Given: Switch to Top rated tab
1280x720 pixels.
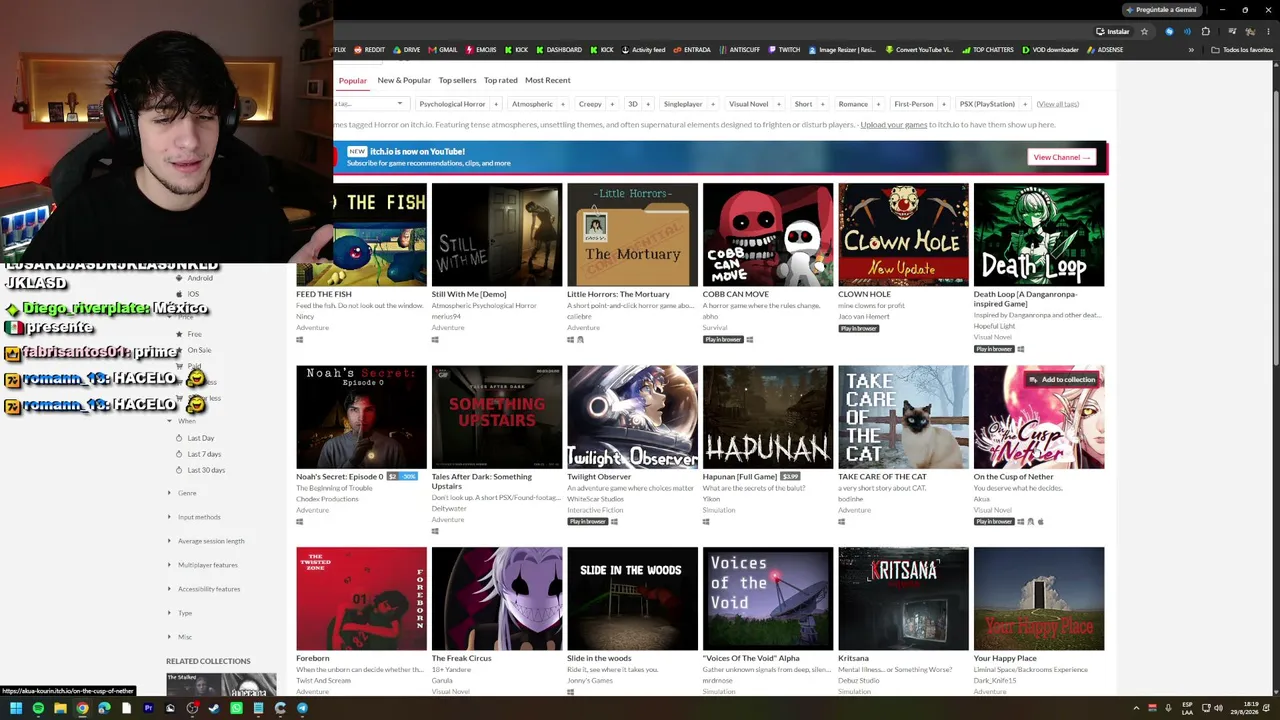Looking at the screenshot, I should coord(501,80).
